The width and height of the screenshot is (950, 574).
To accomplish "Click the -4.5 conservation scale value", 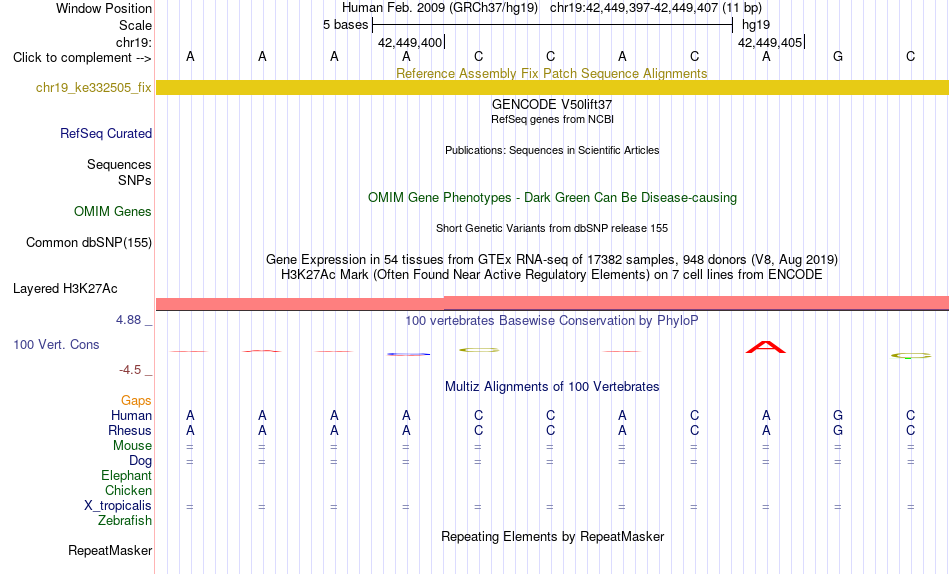I will [x=130, y=370].
